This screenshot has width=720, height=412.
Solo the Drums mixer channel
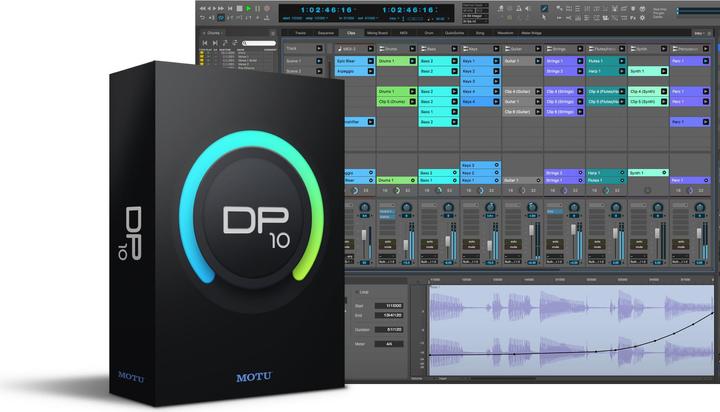(x=388, y=242)
